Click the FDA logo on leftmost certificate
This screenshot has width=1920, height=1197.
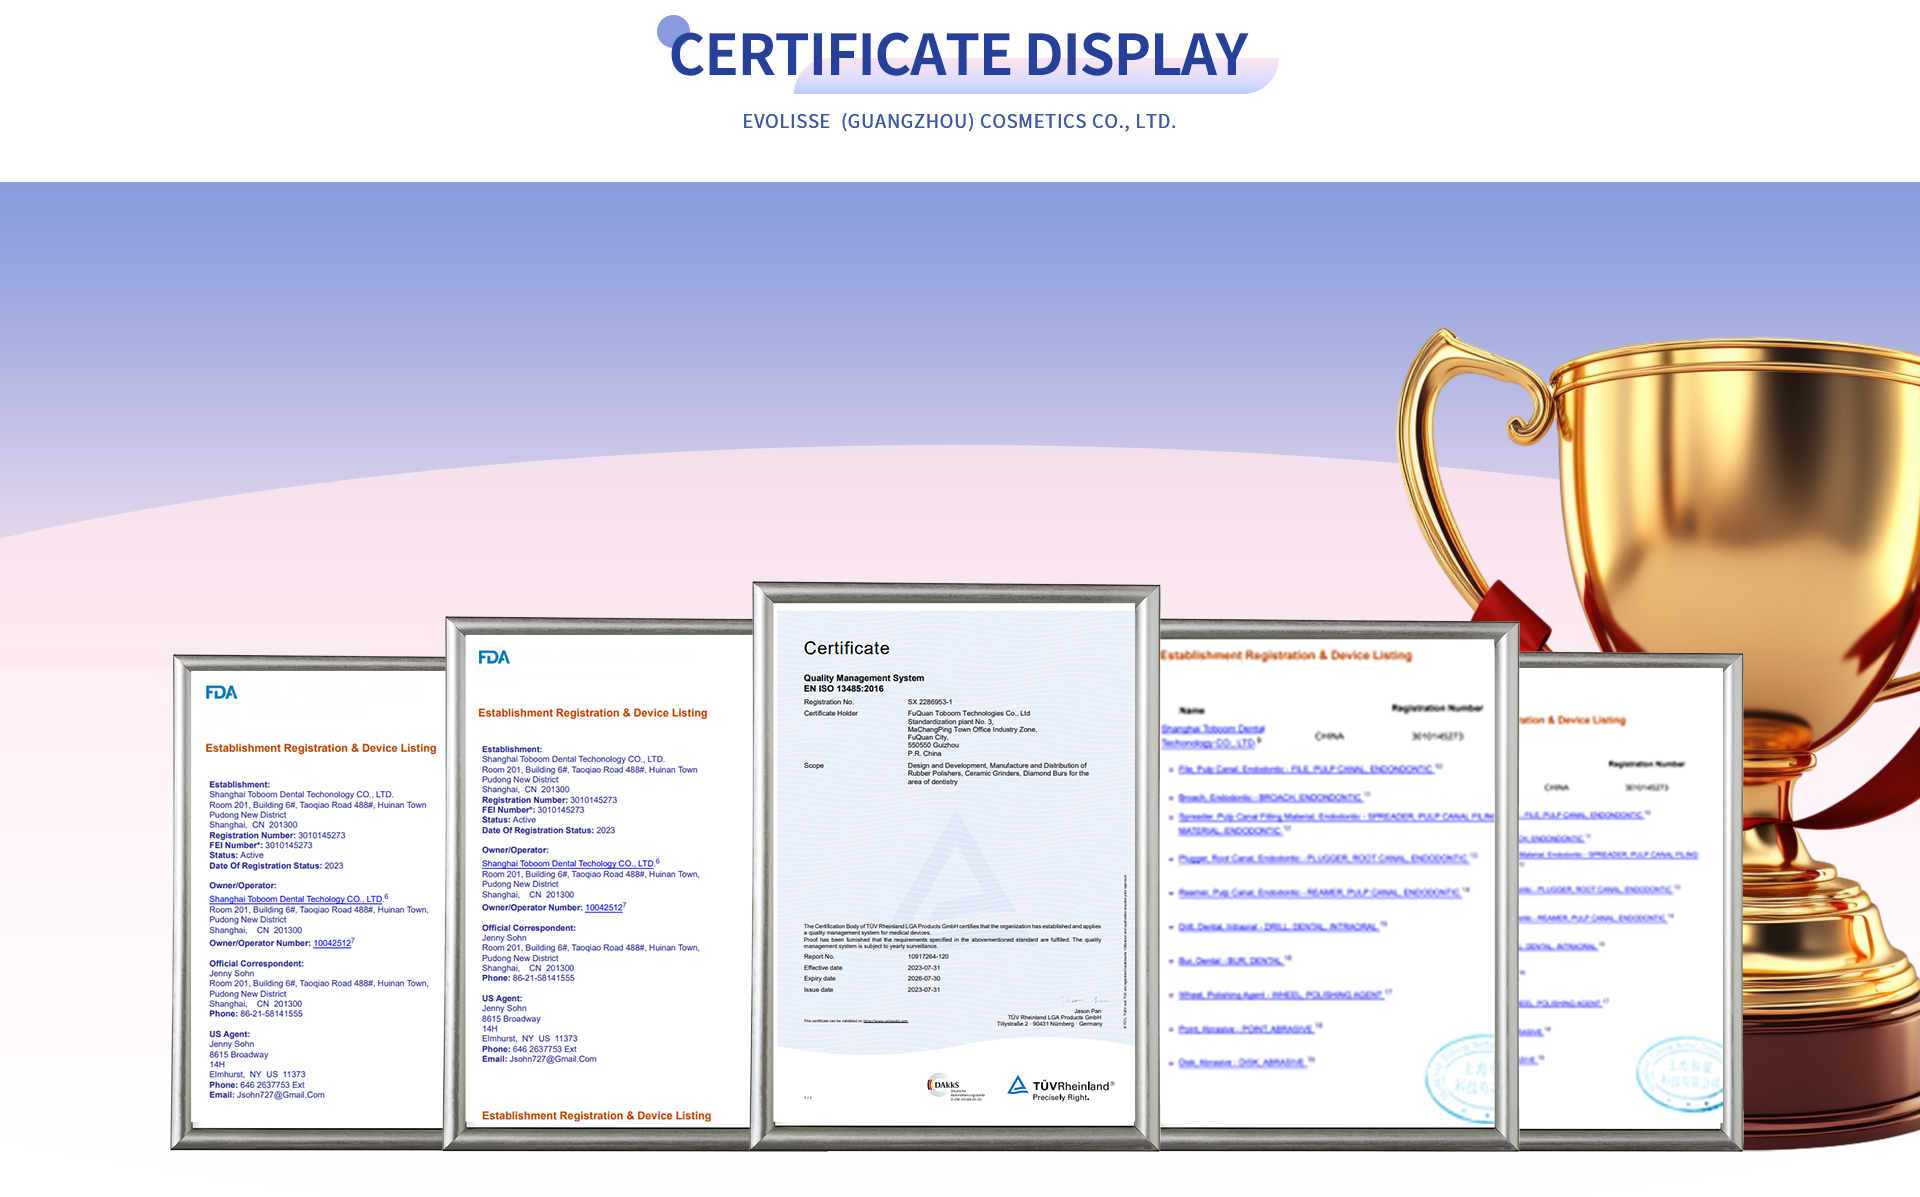click(x=221, y=692)
